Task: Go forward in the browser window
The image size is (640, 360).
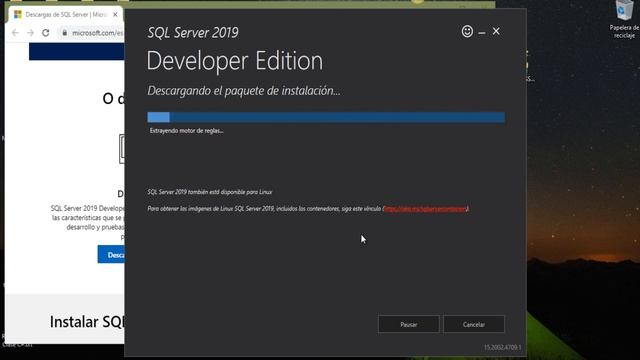Action: [x=30, y=33]
